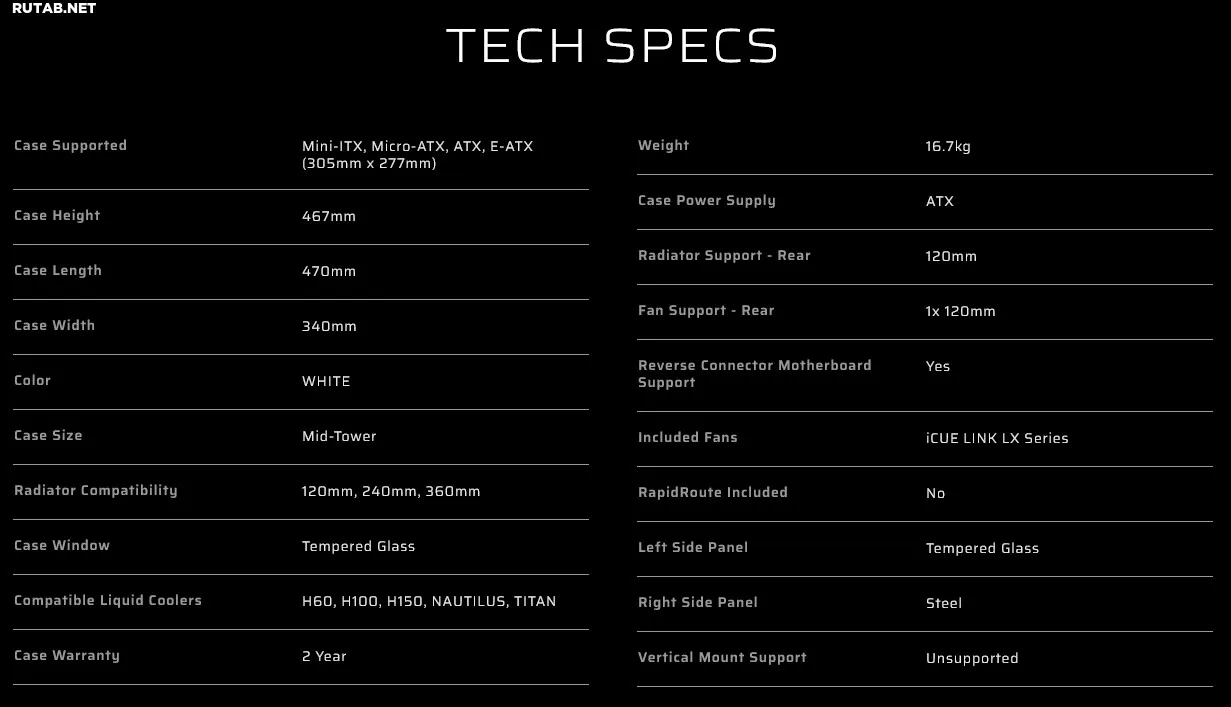
Task: Click the Mid-Tower case size value
Action: click(x=339, y=436)
